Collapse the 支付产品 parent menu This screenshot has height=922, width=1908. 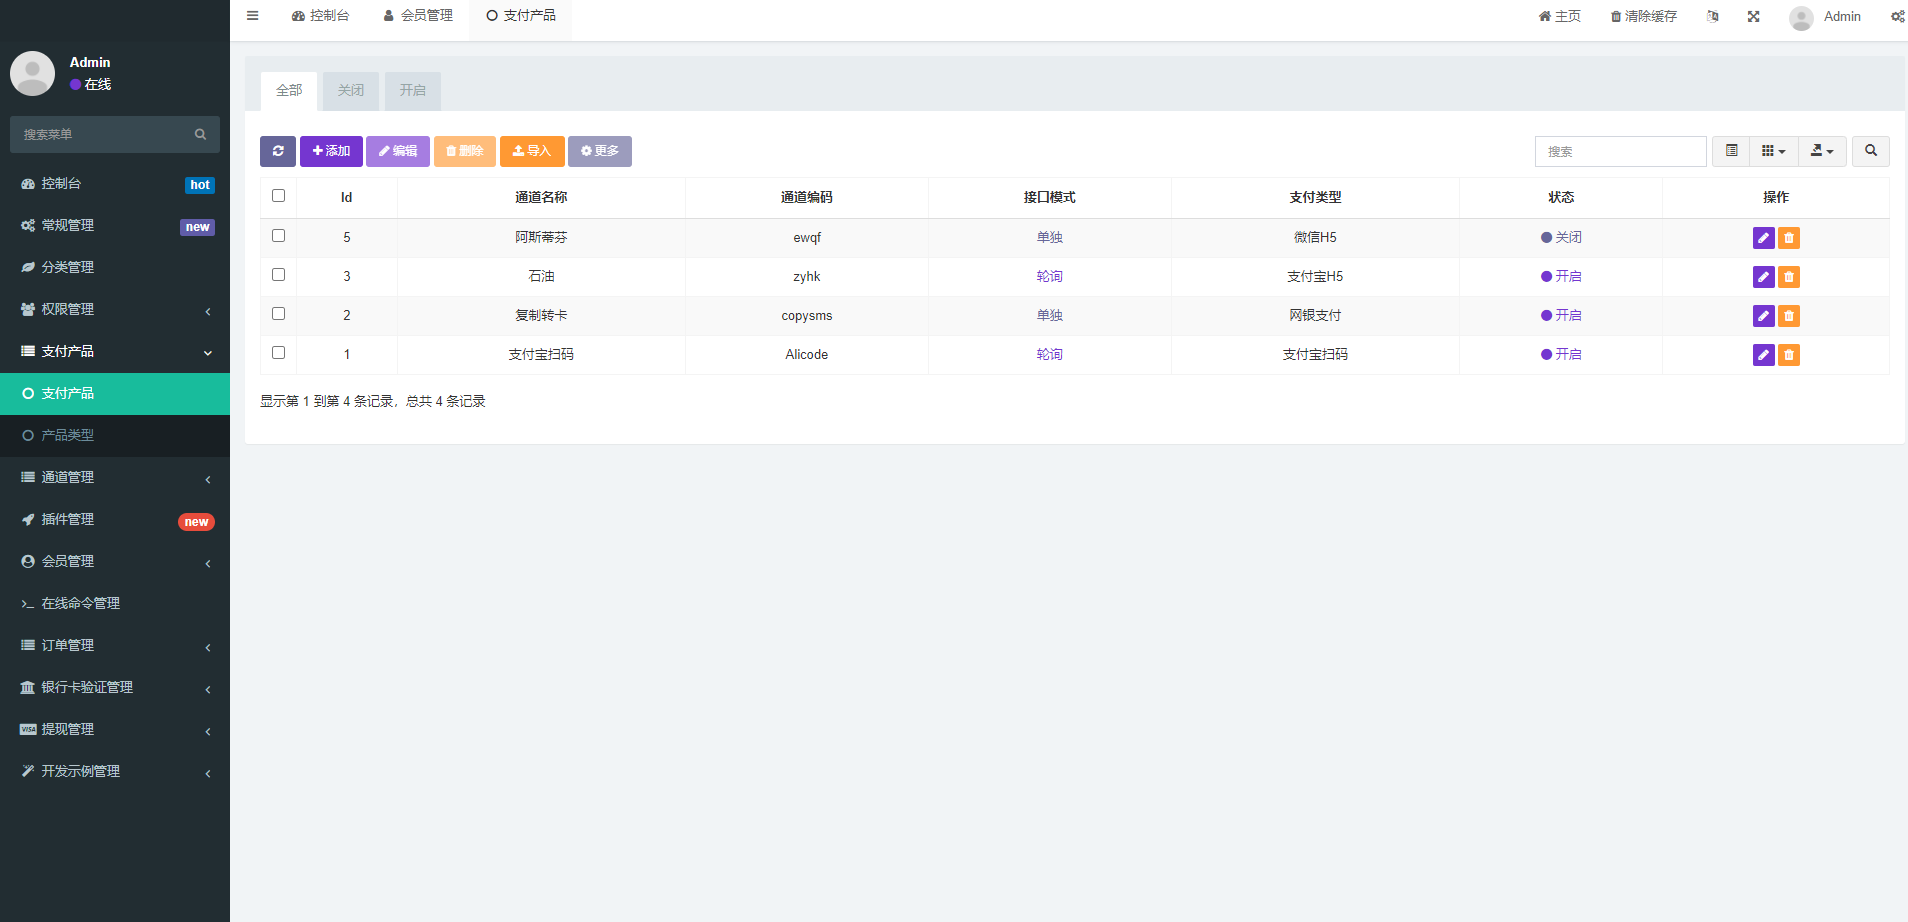click(115, 352)
